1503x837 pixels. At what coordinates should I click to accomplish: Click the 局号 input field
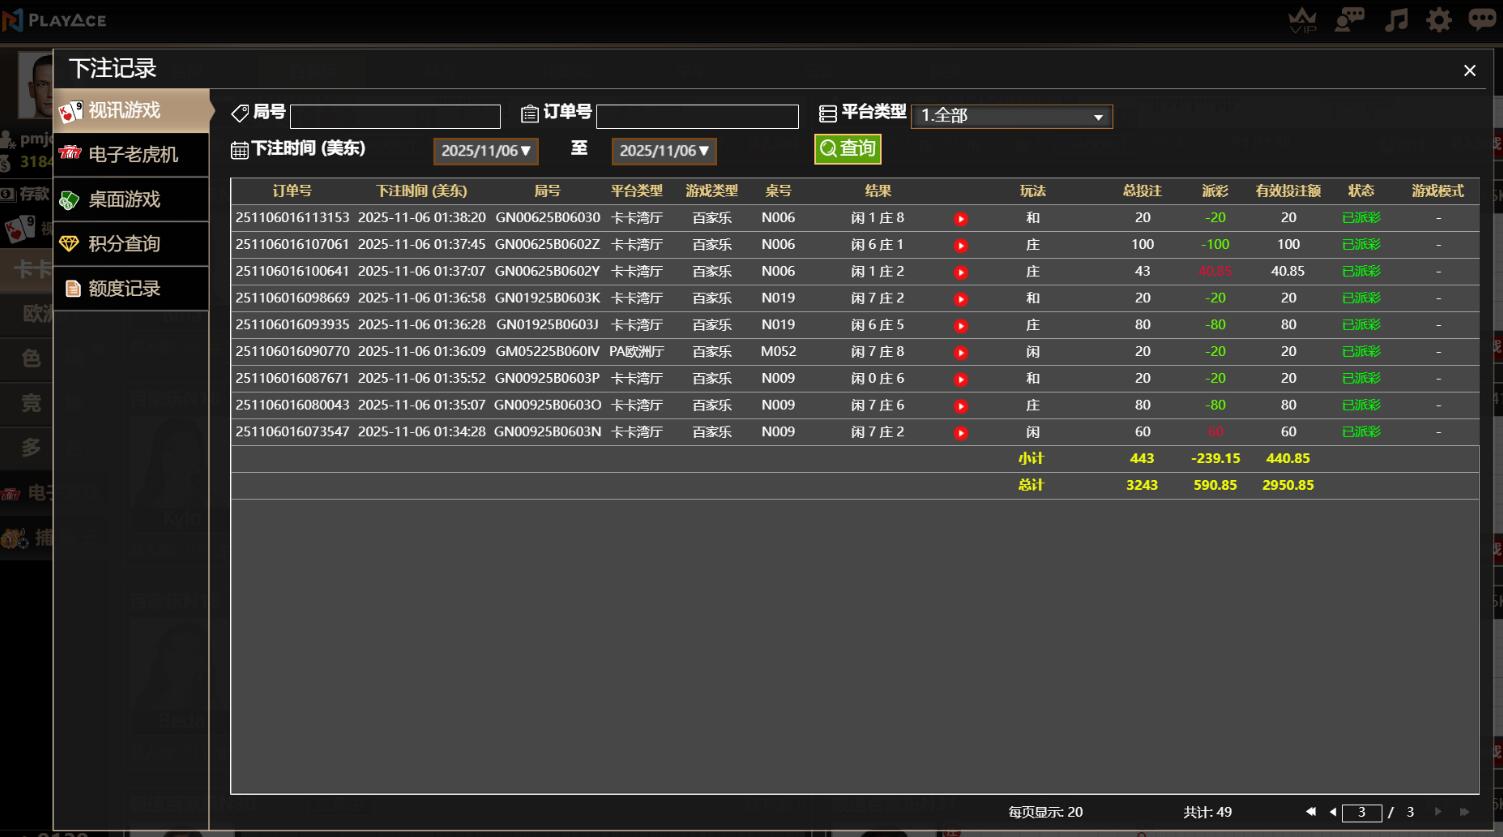click(395, 117)
